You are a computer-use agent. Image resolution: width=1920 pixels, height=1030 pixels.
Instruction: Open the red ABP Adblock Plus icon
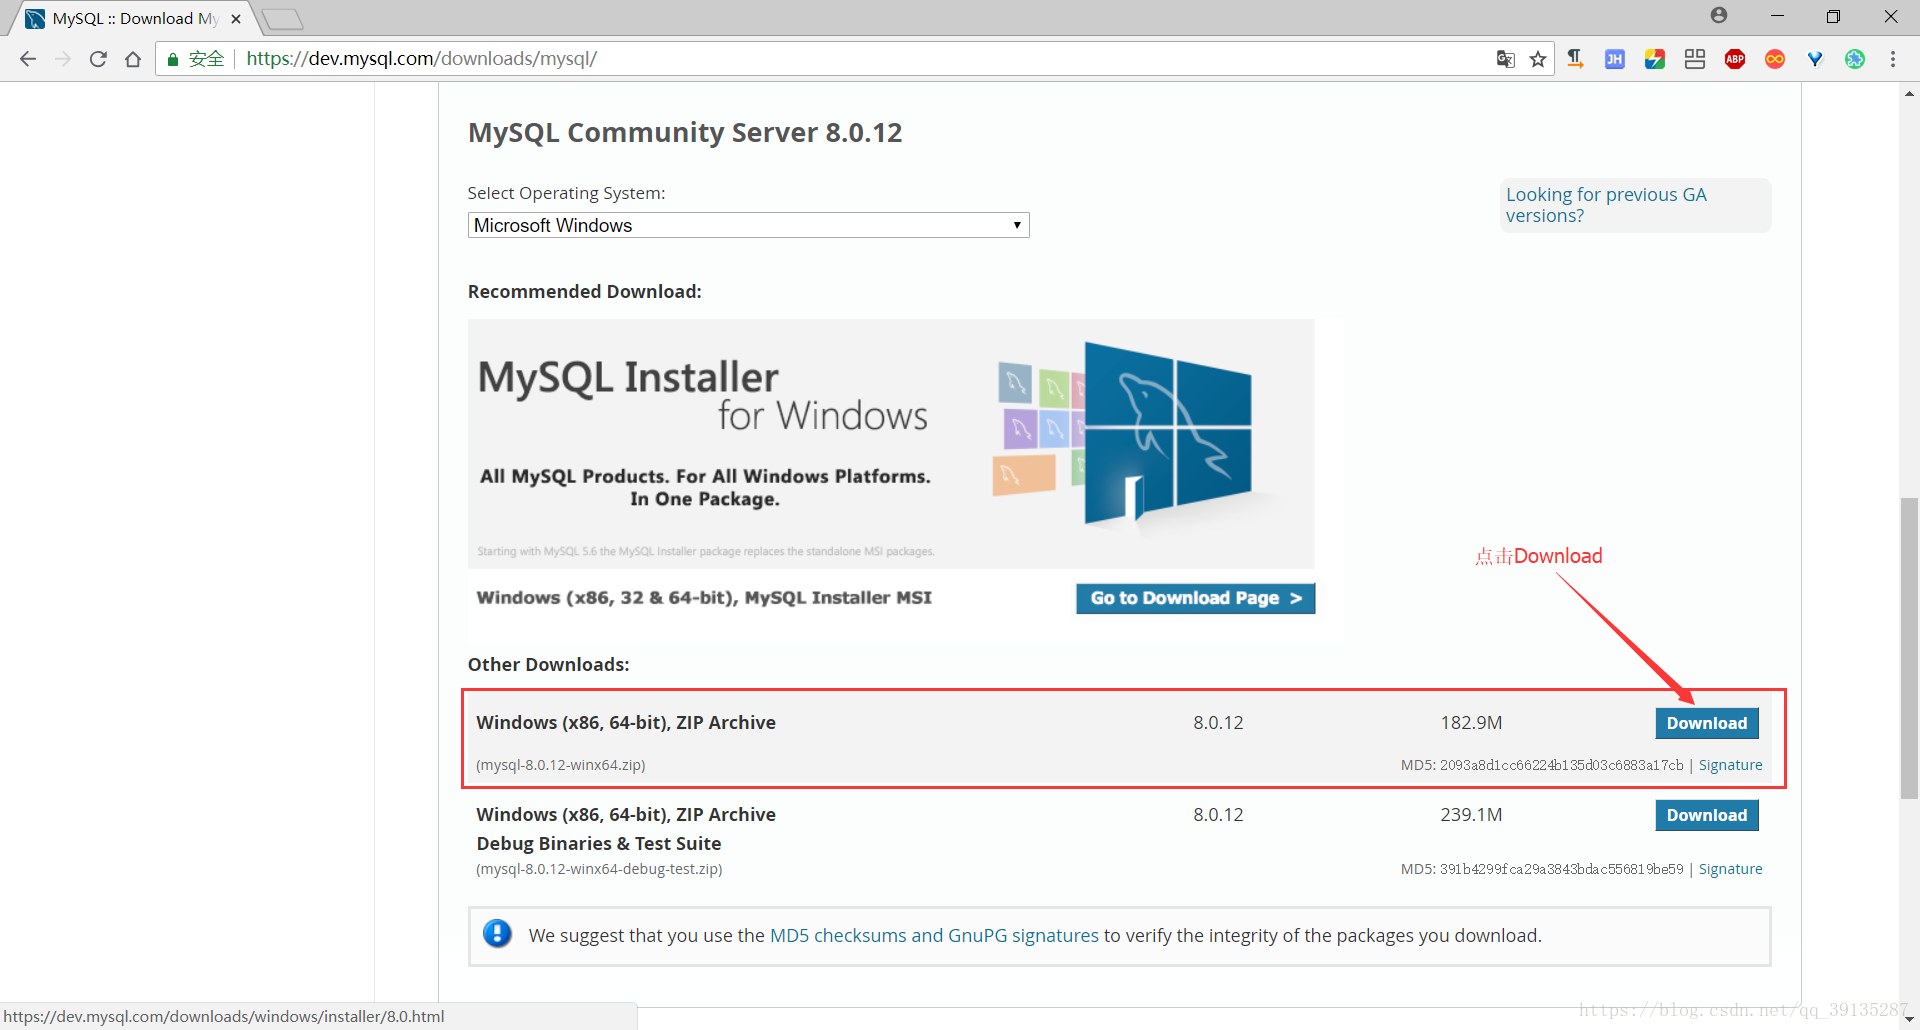(1735, 59)
